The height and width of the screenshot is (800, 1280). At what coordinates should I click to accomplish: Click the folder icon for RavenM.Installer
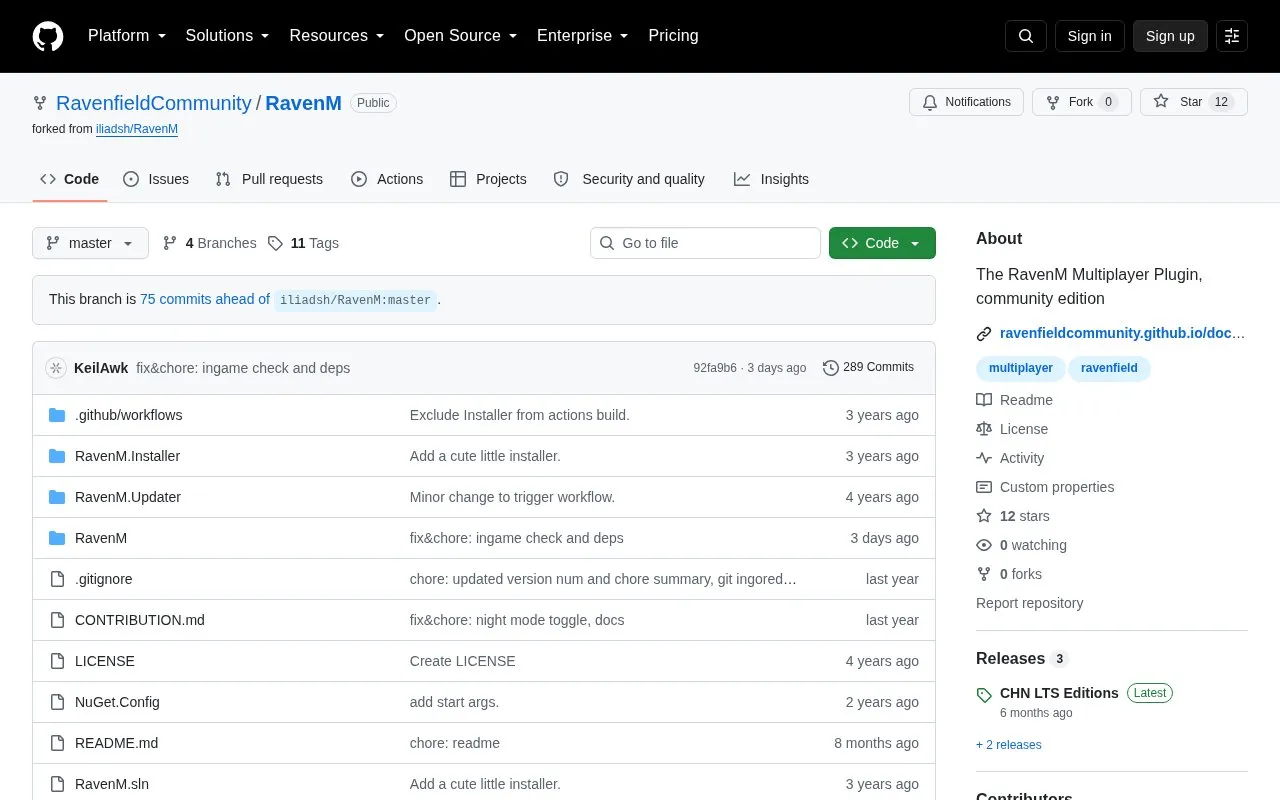(x=57, y=456)
